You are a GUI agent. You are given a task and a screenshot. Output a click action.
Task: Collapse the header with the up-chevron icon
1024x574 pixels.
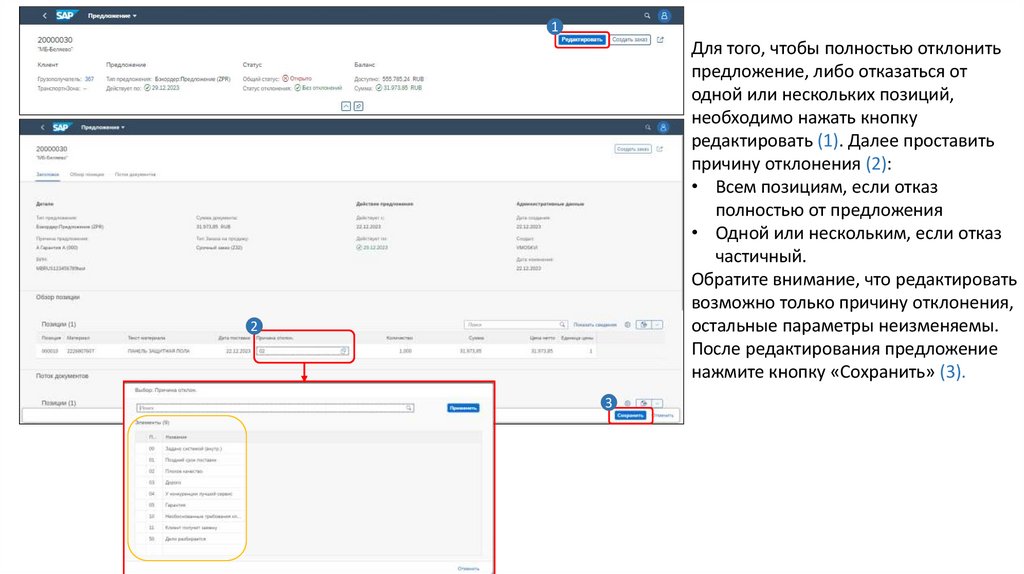point(346,106)
